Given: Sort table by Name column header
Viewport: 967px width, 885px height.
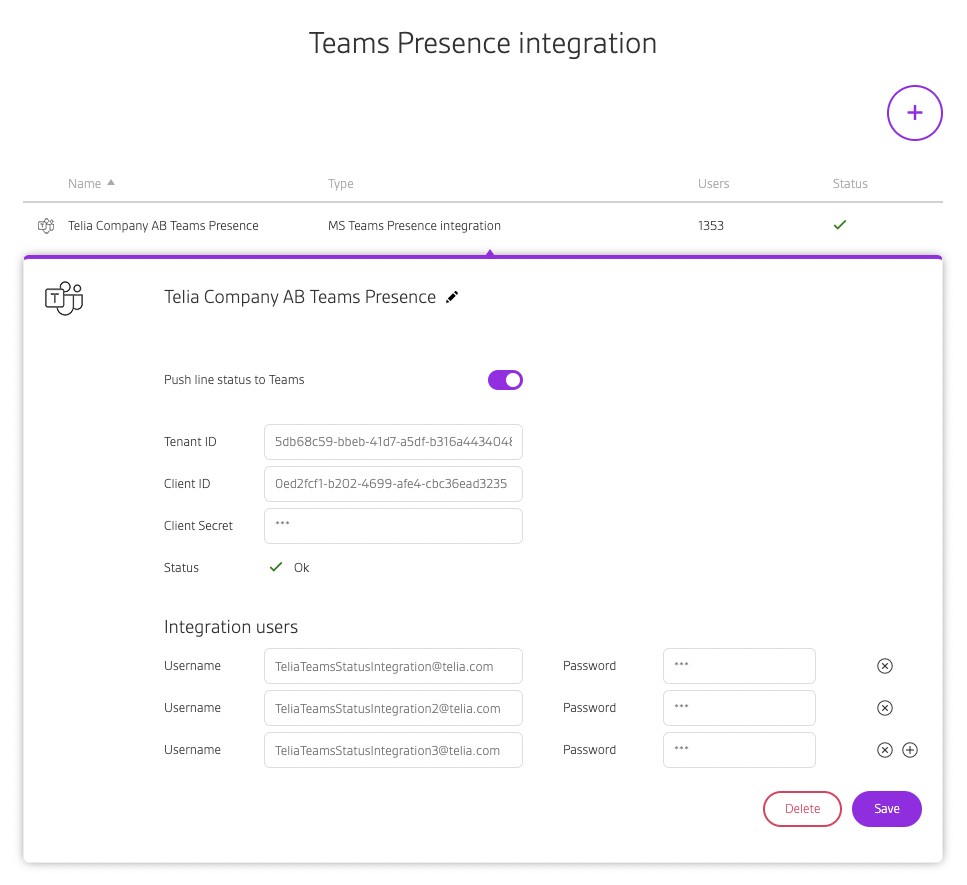Looking at the screenshot, I should point(84,184).
